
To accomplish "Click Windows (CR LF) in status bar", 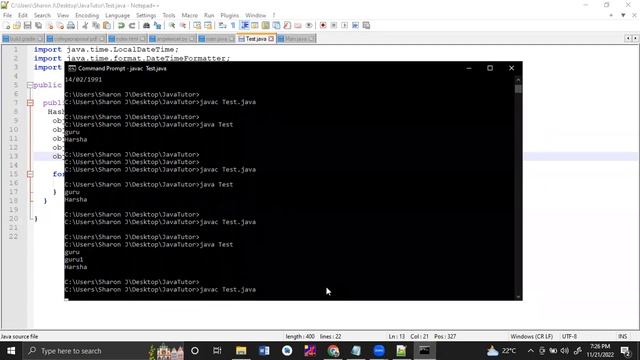I will click(x=531, y=336).
